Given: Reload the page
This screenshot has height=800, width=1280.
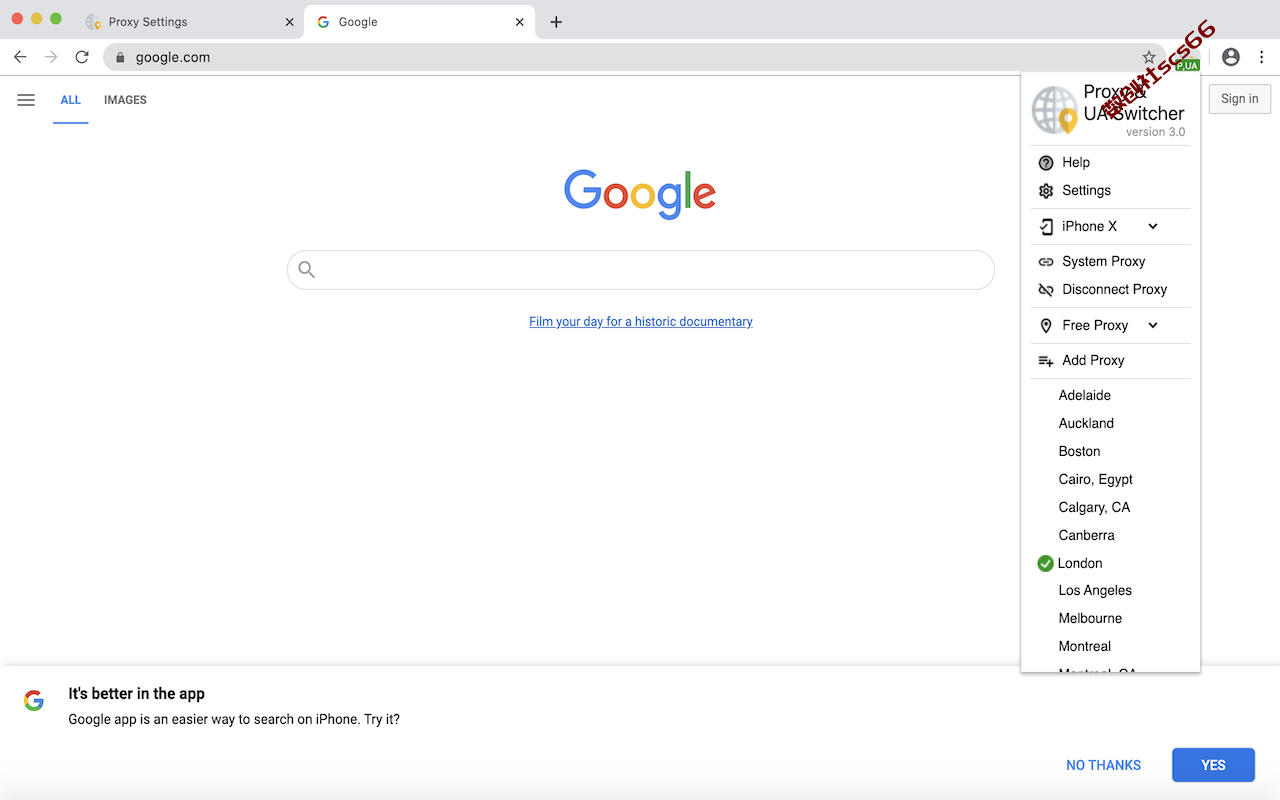Looking at the screenshot, I should 82,57.
